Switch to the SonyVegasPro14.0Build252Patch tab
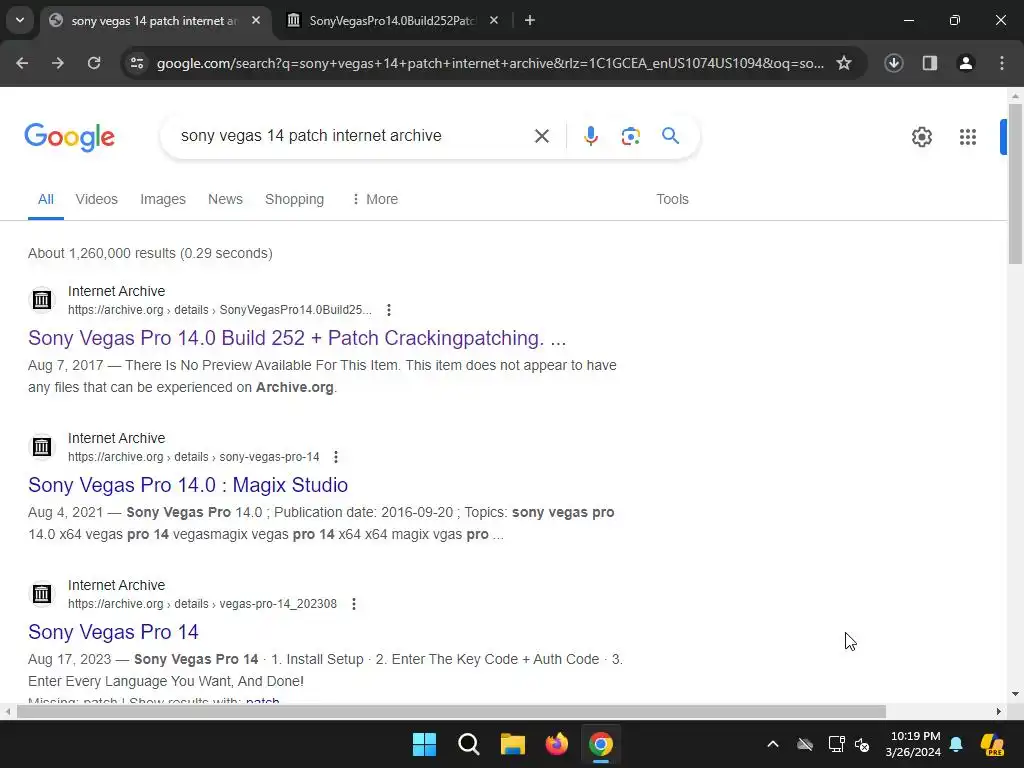 pos(392,20)
